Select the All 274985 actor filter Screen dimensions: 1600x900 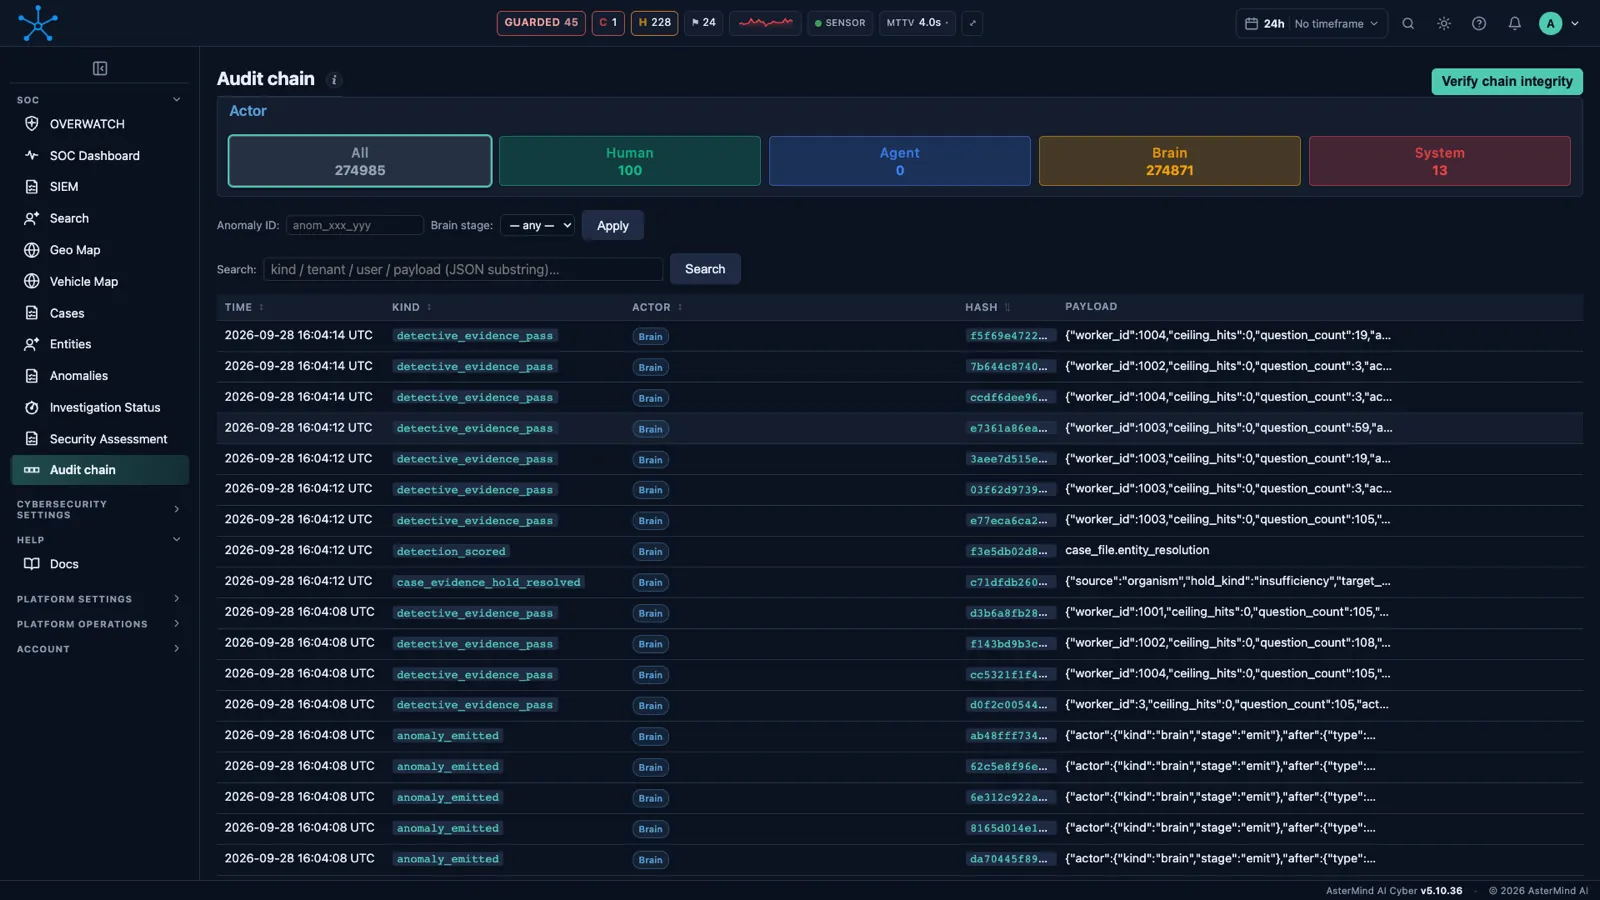pyautogui.click(x=360, y=161)
